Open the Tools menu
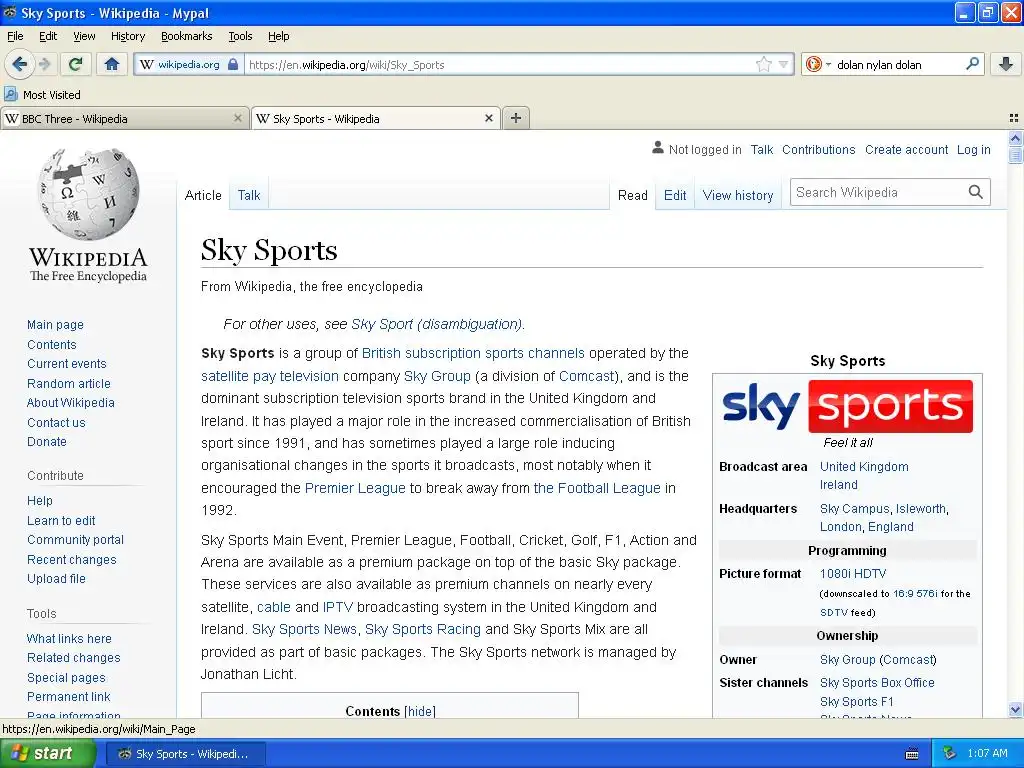 click(x=240, y=36)
